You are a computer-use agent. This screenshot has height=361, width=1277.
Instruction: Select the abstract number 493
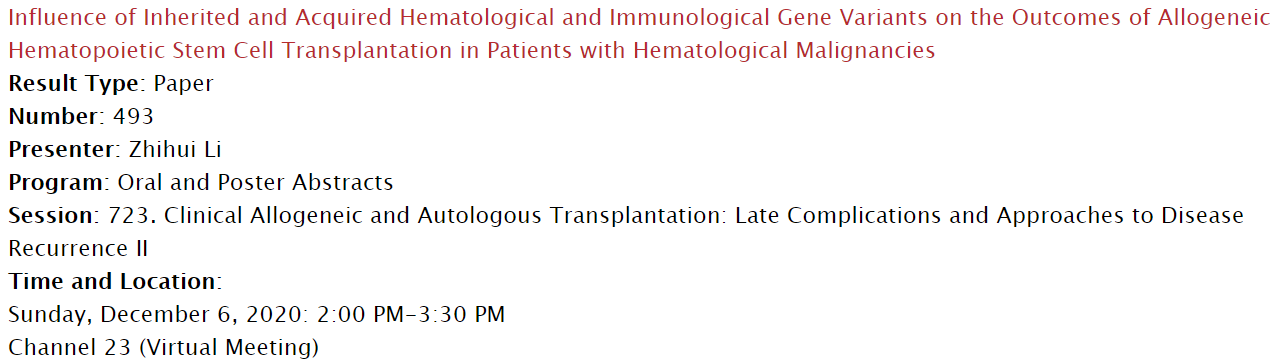click(x=133, y=116)
